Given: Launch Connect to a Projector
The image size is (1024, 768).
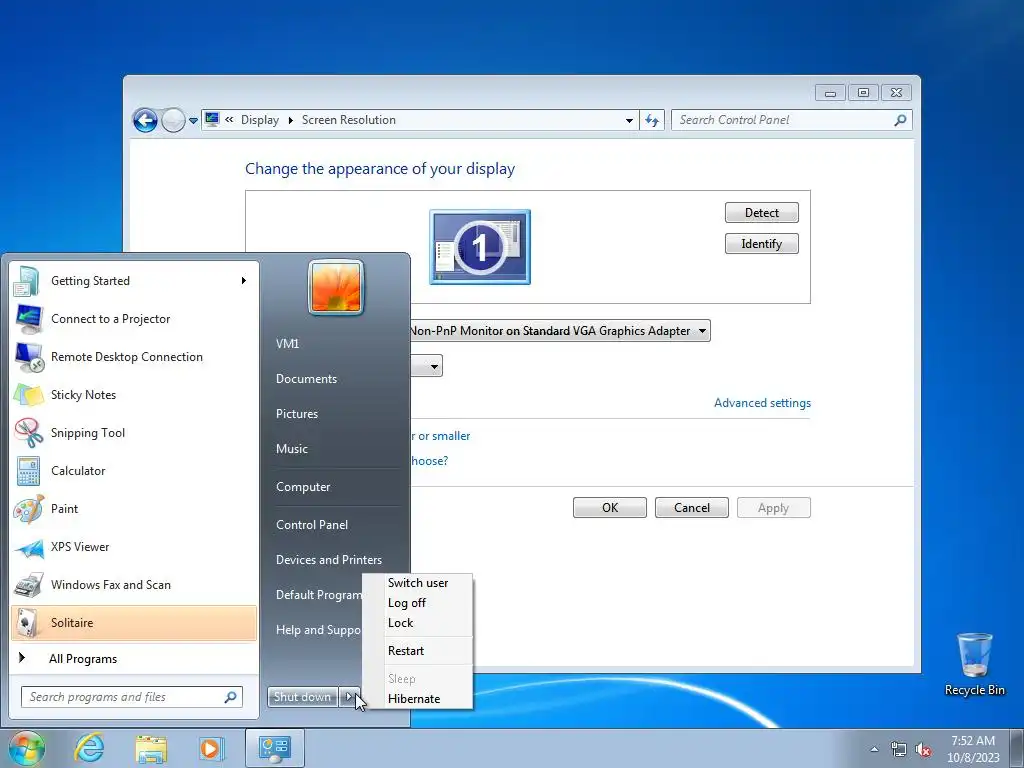Looking at the screenshot, I should [133, 319].
